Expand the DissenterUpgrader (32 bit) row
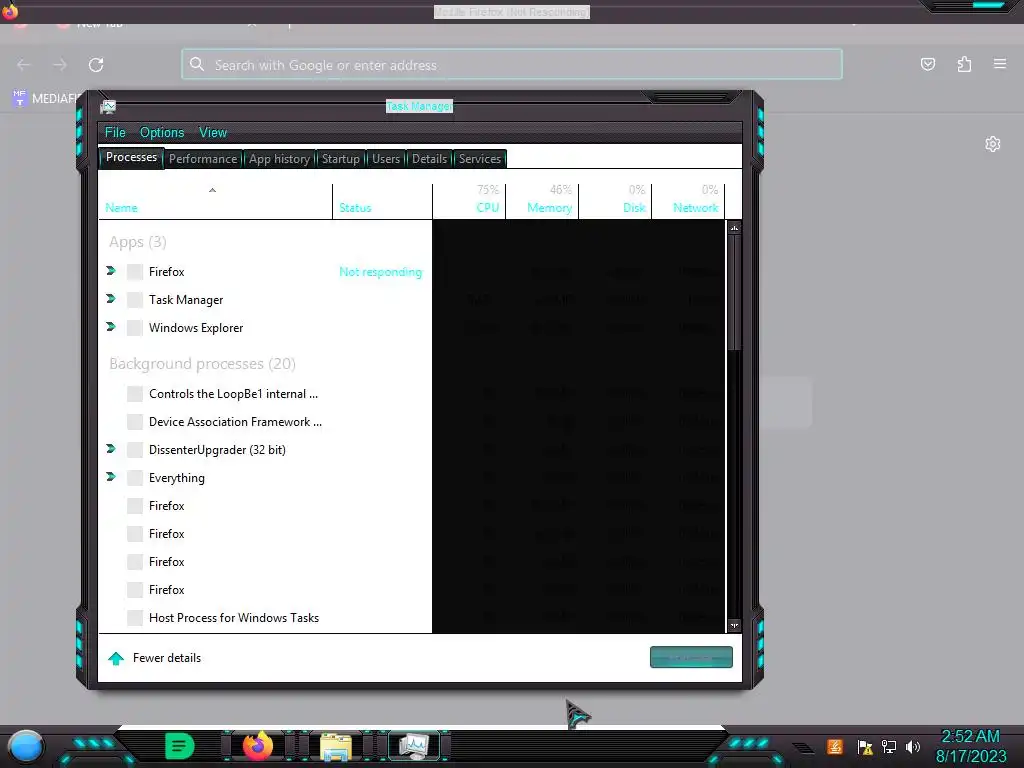Screen dimensions: 1024x768 point(111,449)
